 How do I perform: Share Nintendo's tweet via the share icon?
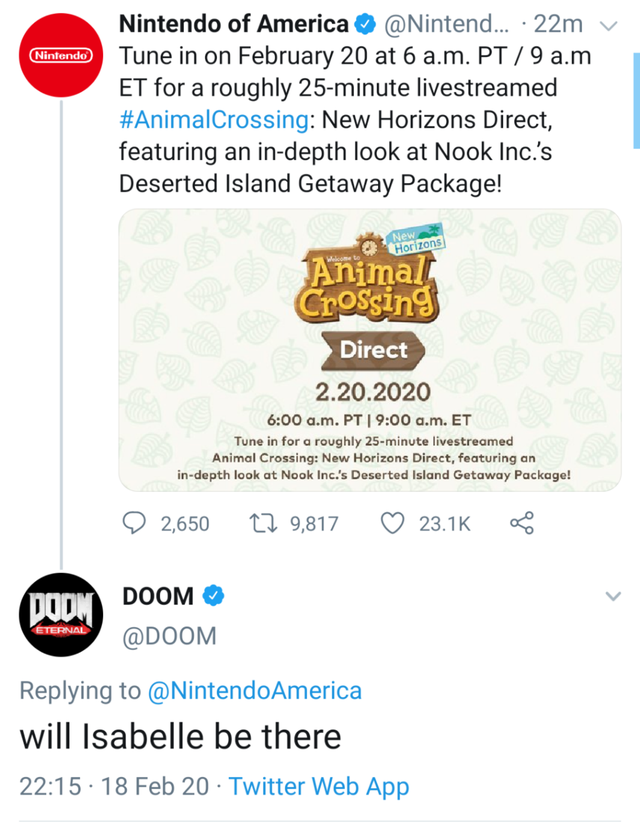(520, 523)
